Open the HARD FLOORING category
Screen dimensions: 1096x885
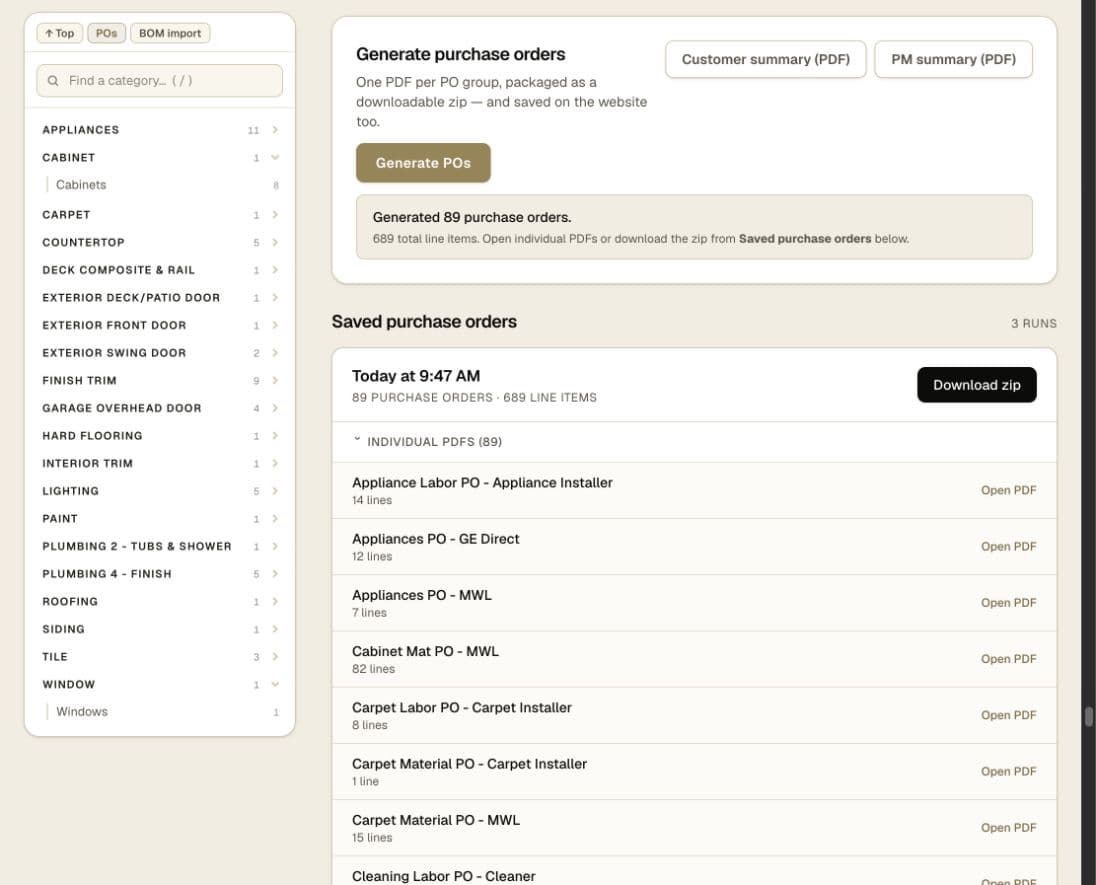(x=159, y=436)
